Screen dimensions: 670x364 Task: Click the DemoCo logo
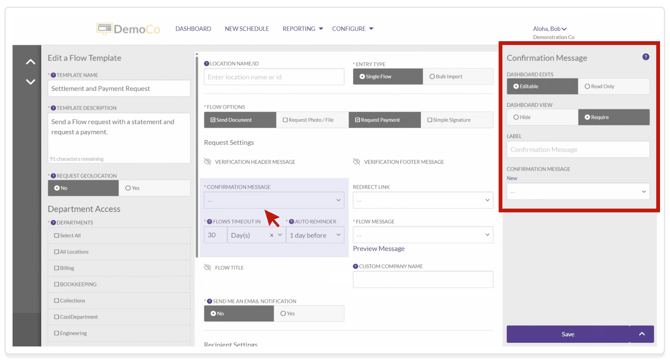tap(129, 29)
